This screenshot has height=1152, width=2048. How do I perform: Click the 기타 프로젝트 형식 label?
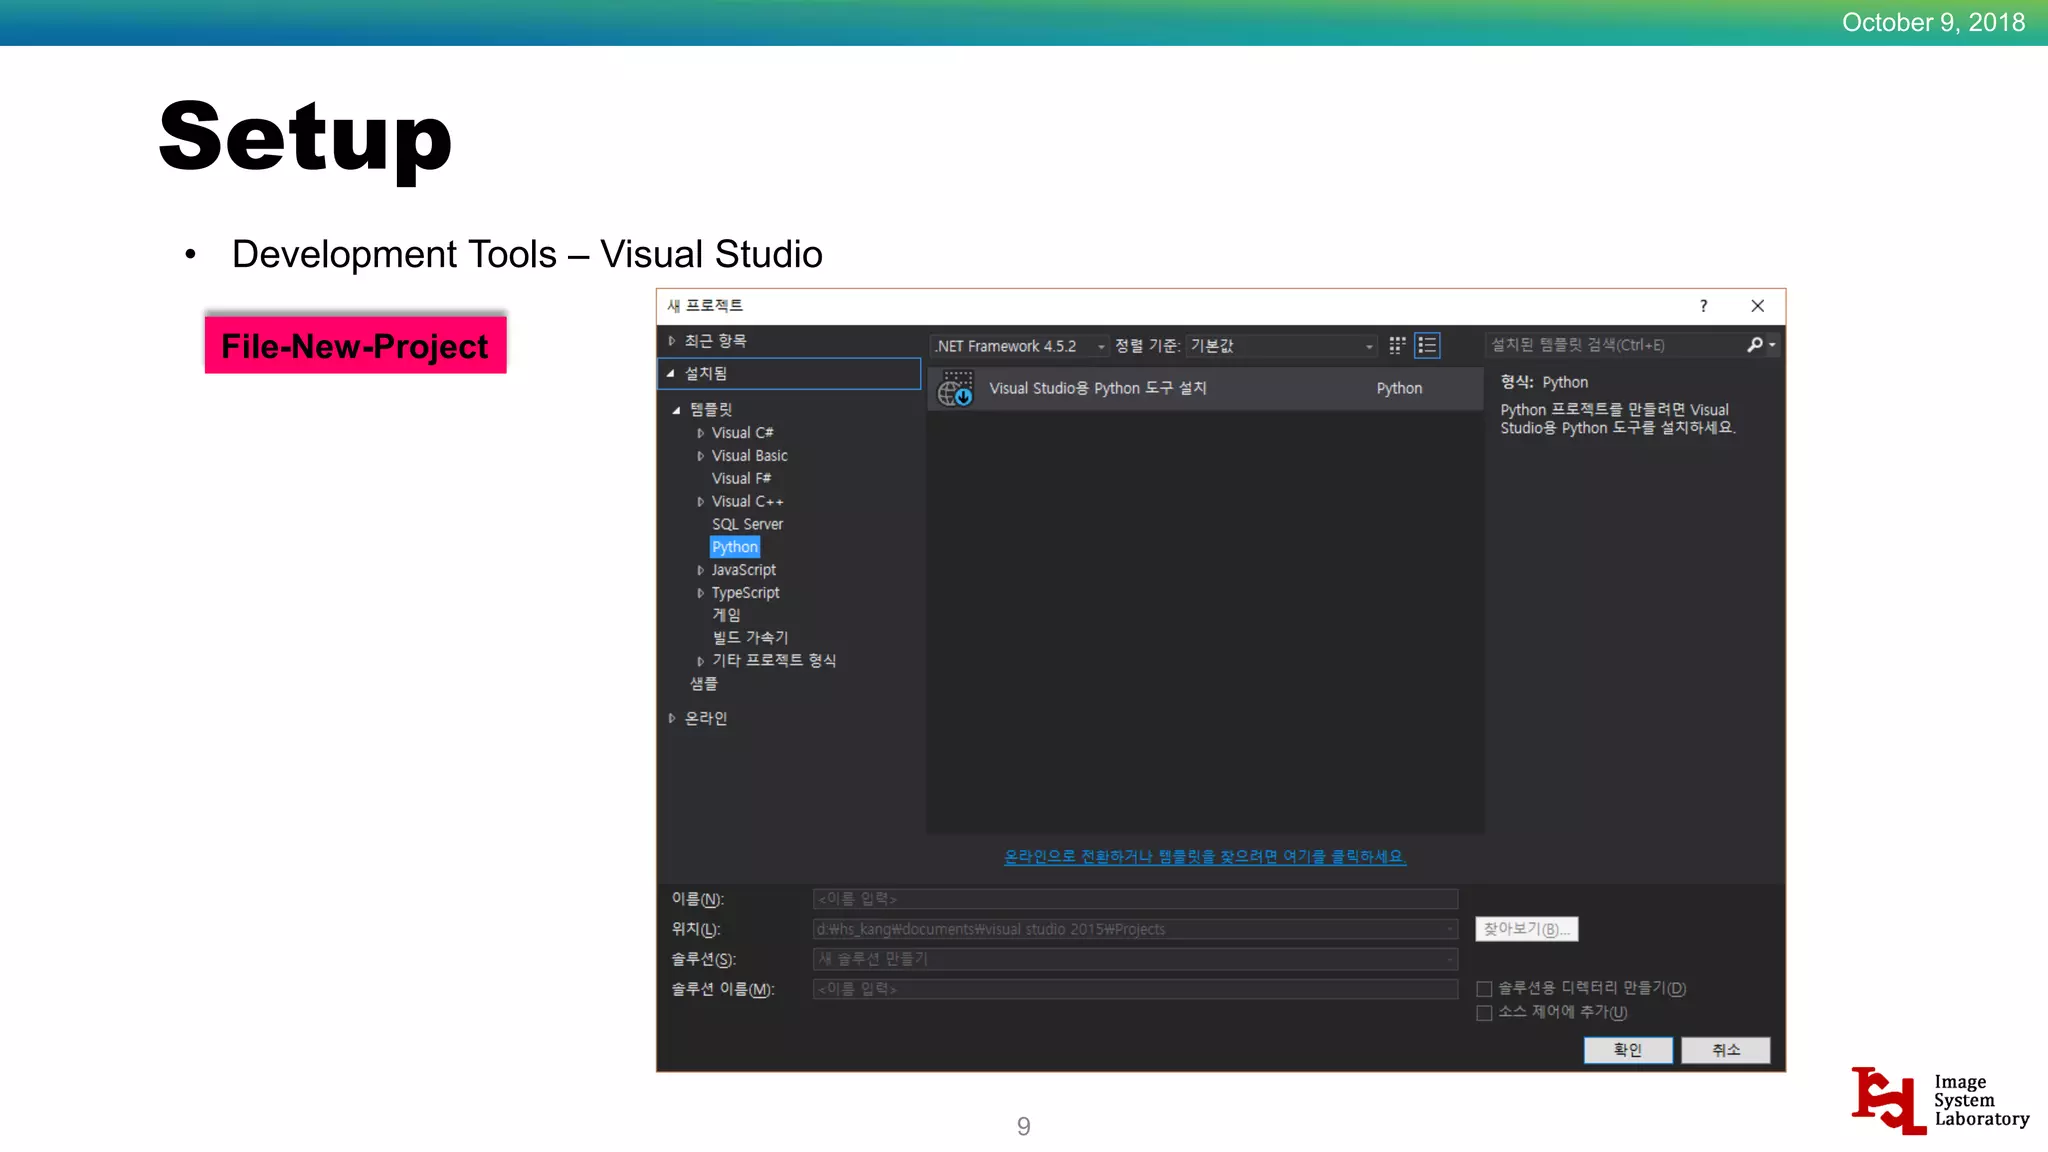[774, 661]
